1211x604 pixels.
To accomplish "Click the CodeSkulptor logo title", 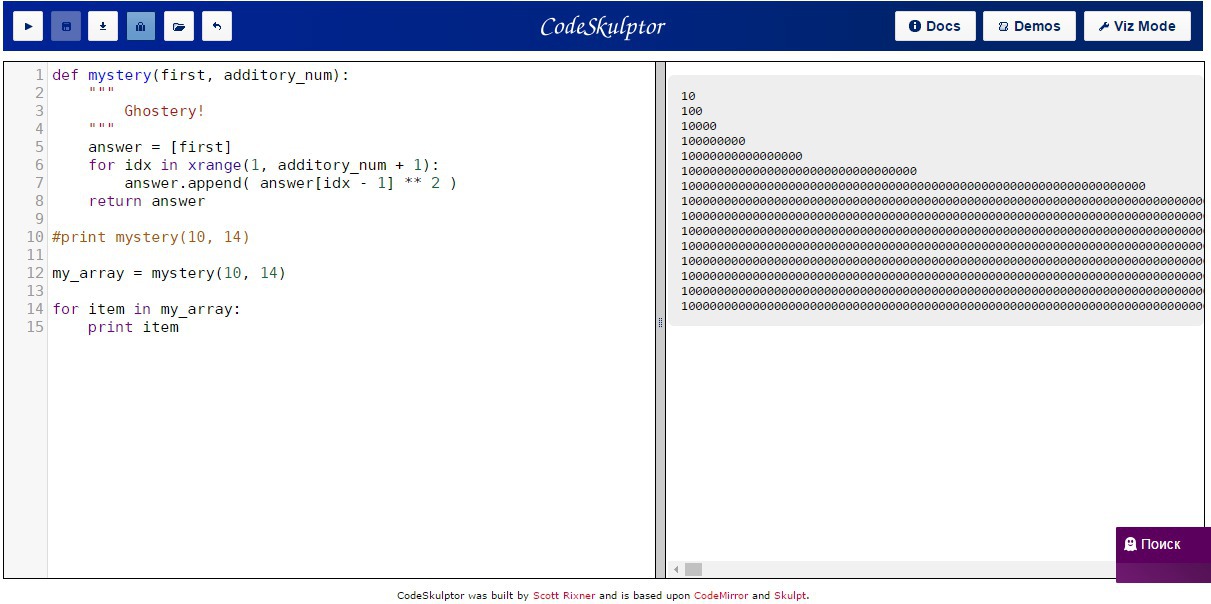I will 602,27.
